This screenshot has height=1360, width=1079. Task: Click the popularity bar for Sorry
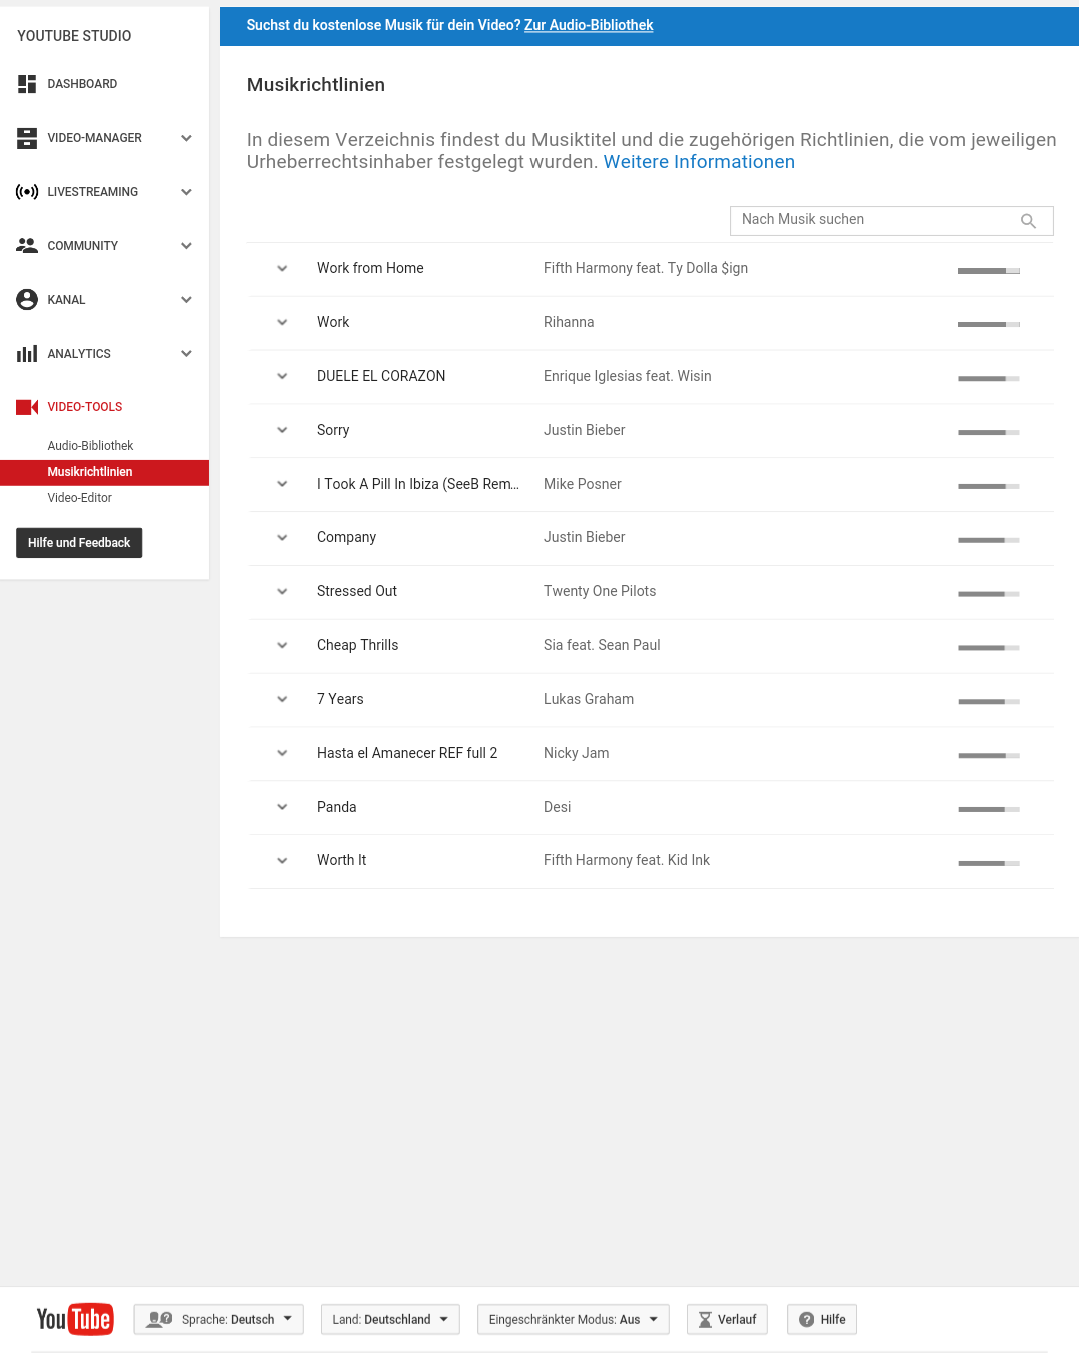989,433
